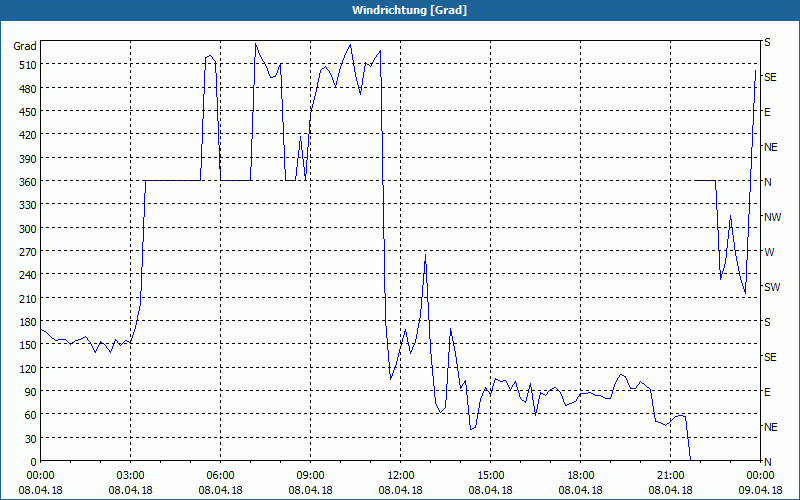Click the 08.04.18 date under 06:00
The image size is (800, 500).
(x=220, y=490)
